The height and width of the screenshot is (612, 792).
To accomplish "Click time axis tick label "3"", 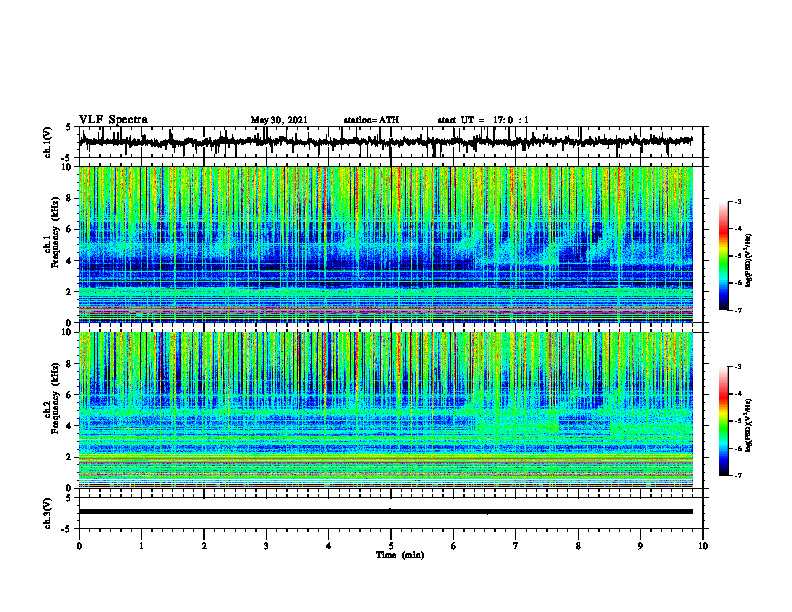I will click(266, 546).
